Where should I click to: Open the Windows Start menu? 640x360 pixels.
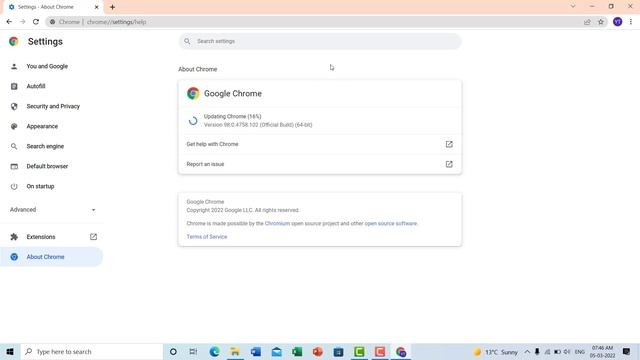click(10, 351)
